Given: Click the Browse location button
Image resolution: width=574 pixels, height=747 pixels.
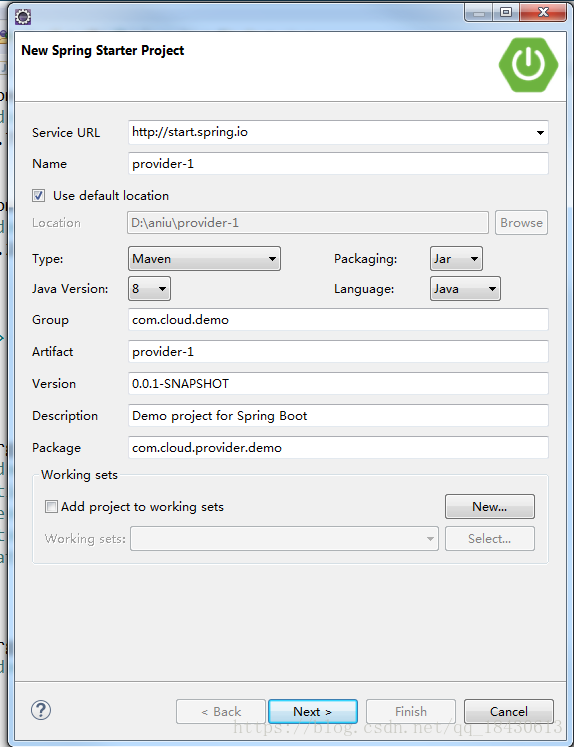Looking at the screenshot, I should click(521, 223).
